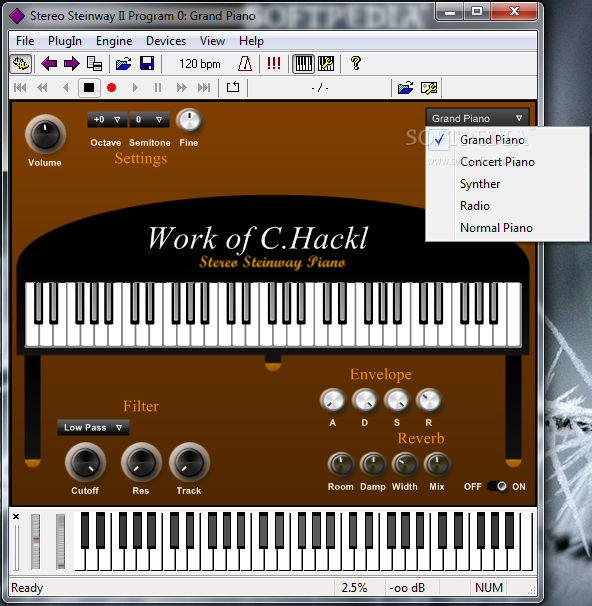
Task: Click the fast forward transport button
Action: point(181,88)
